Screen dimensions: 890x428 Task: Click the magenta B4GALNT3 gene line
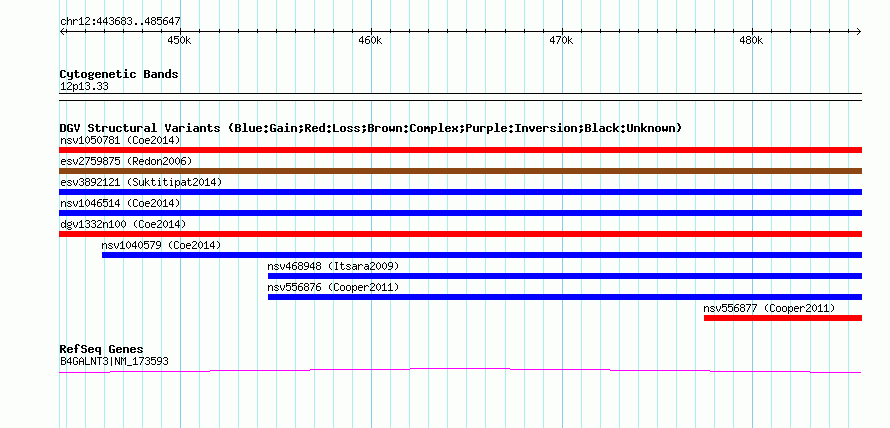(460, 370)
